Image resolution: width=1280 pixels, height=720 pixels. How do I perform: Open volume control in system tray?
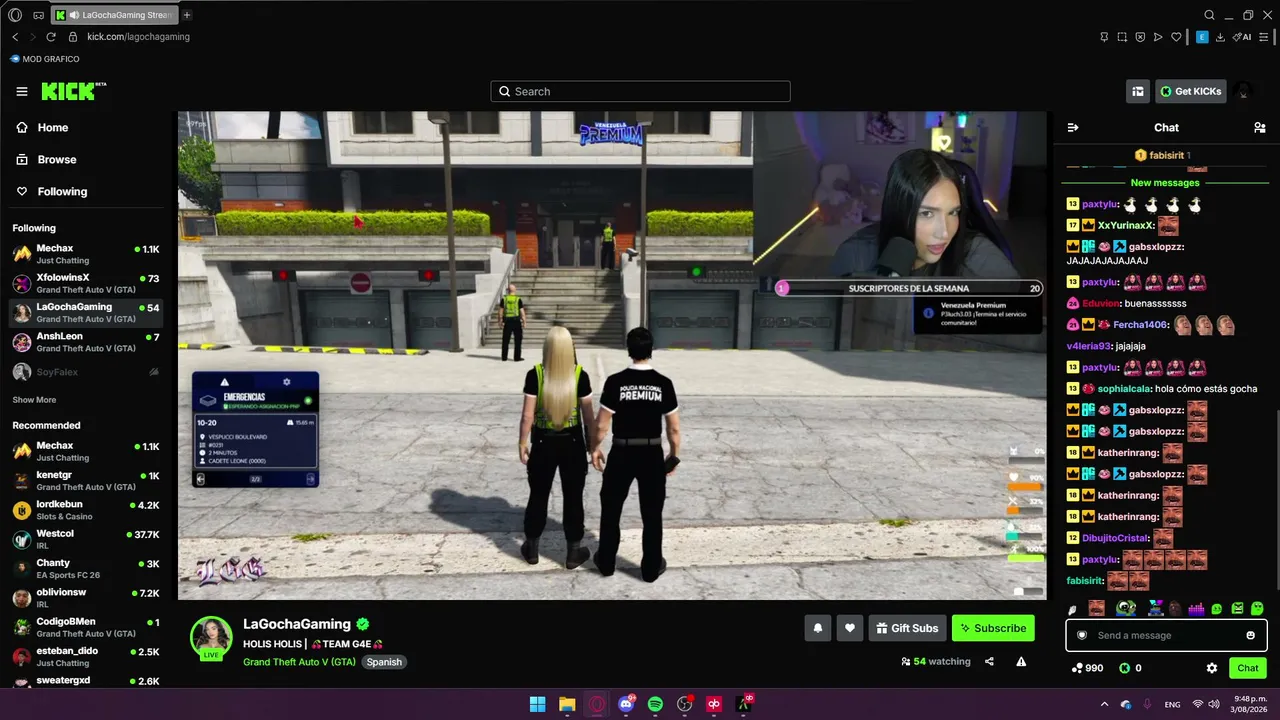[x=1214, y=704]
